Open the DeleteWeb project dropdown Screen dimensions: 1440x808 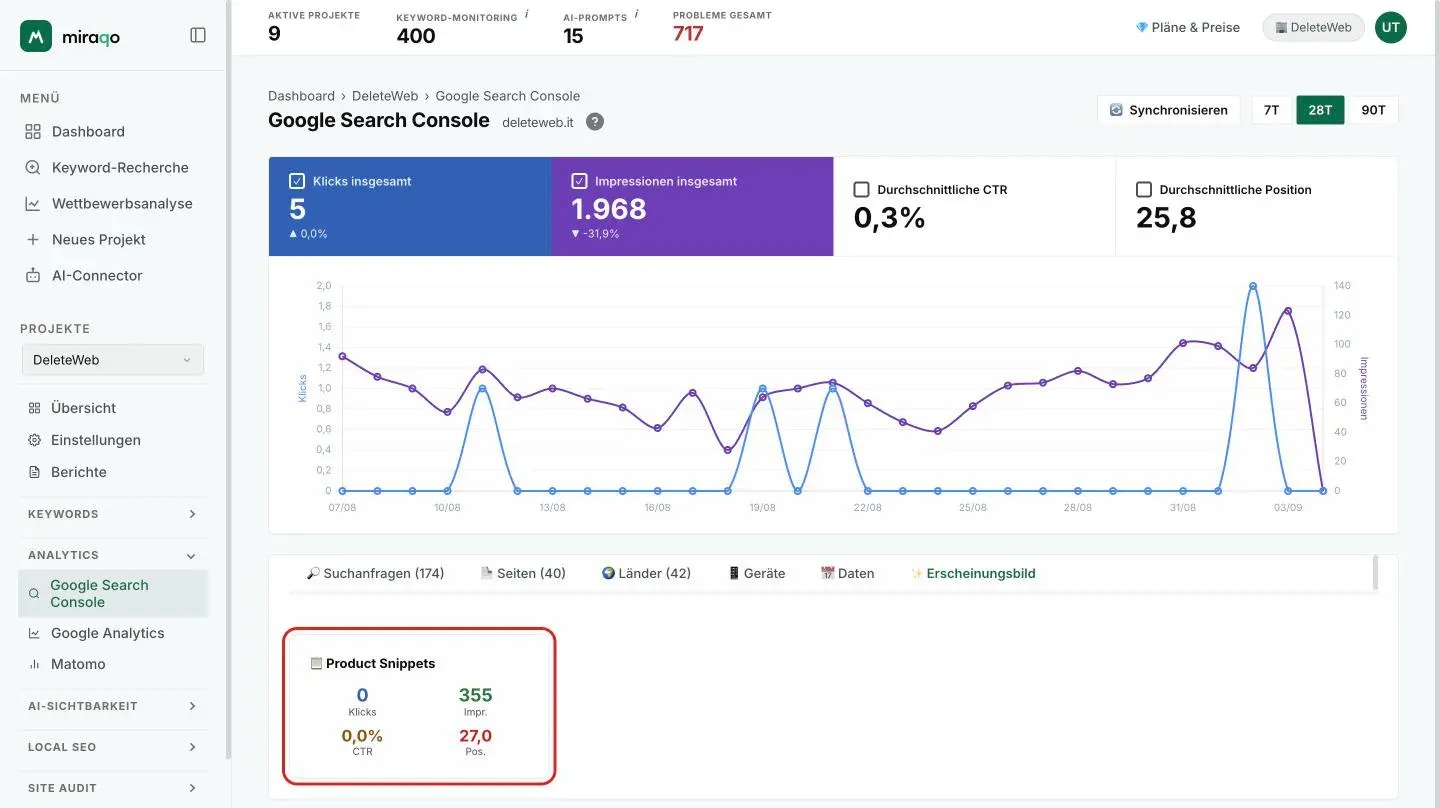113,360
